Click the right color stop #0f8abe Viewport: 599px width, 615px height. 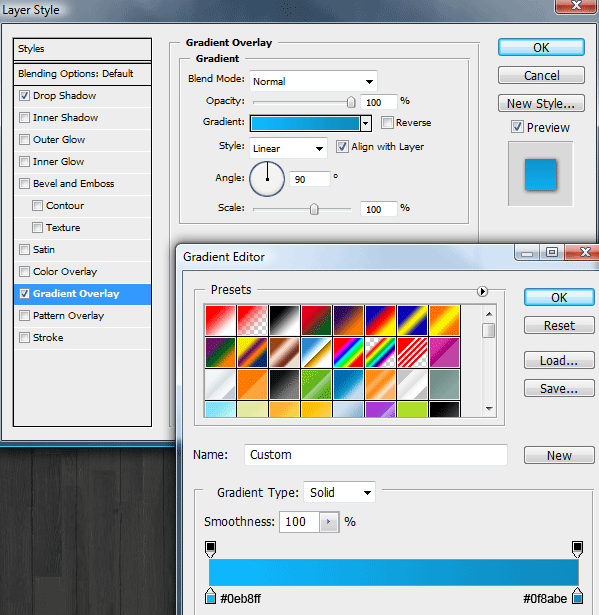point(577,596)
